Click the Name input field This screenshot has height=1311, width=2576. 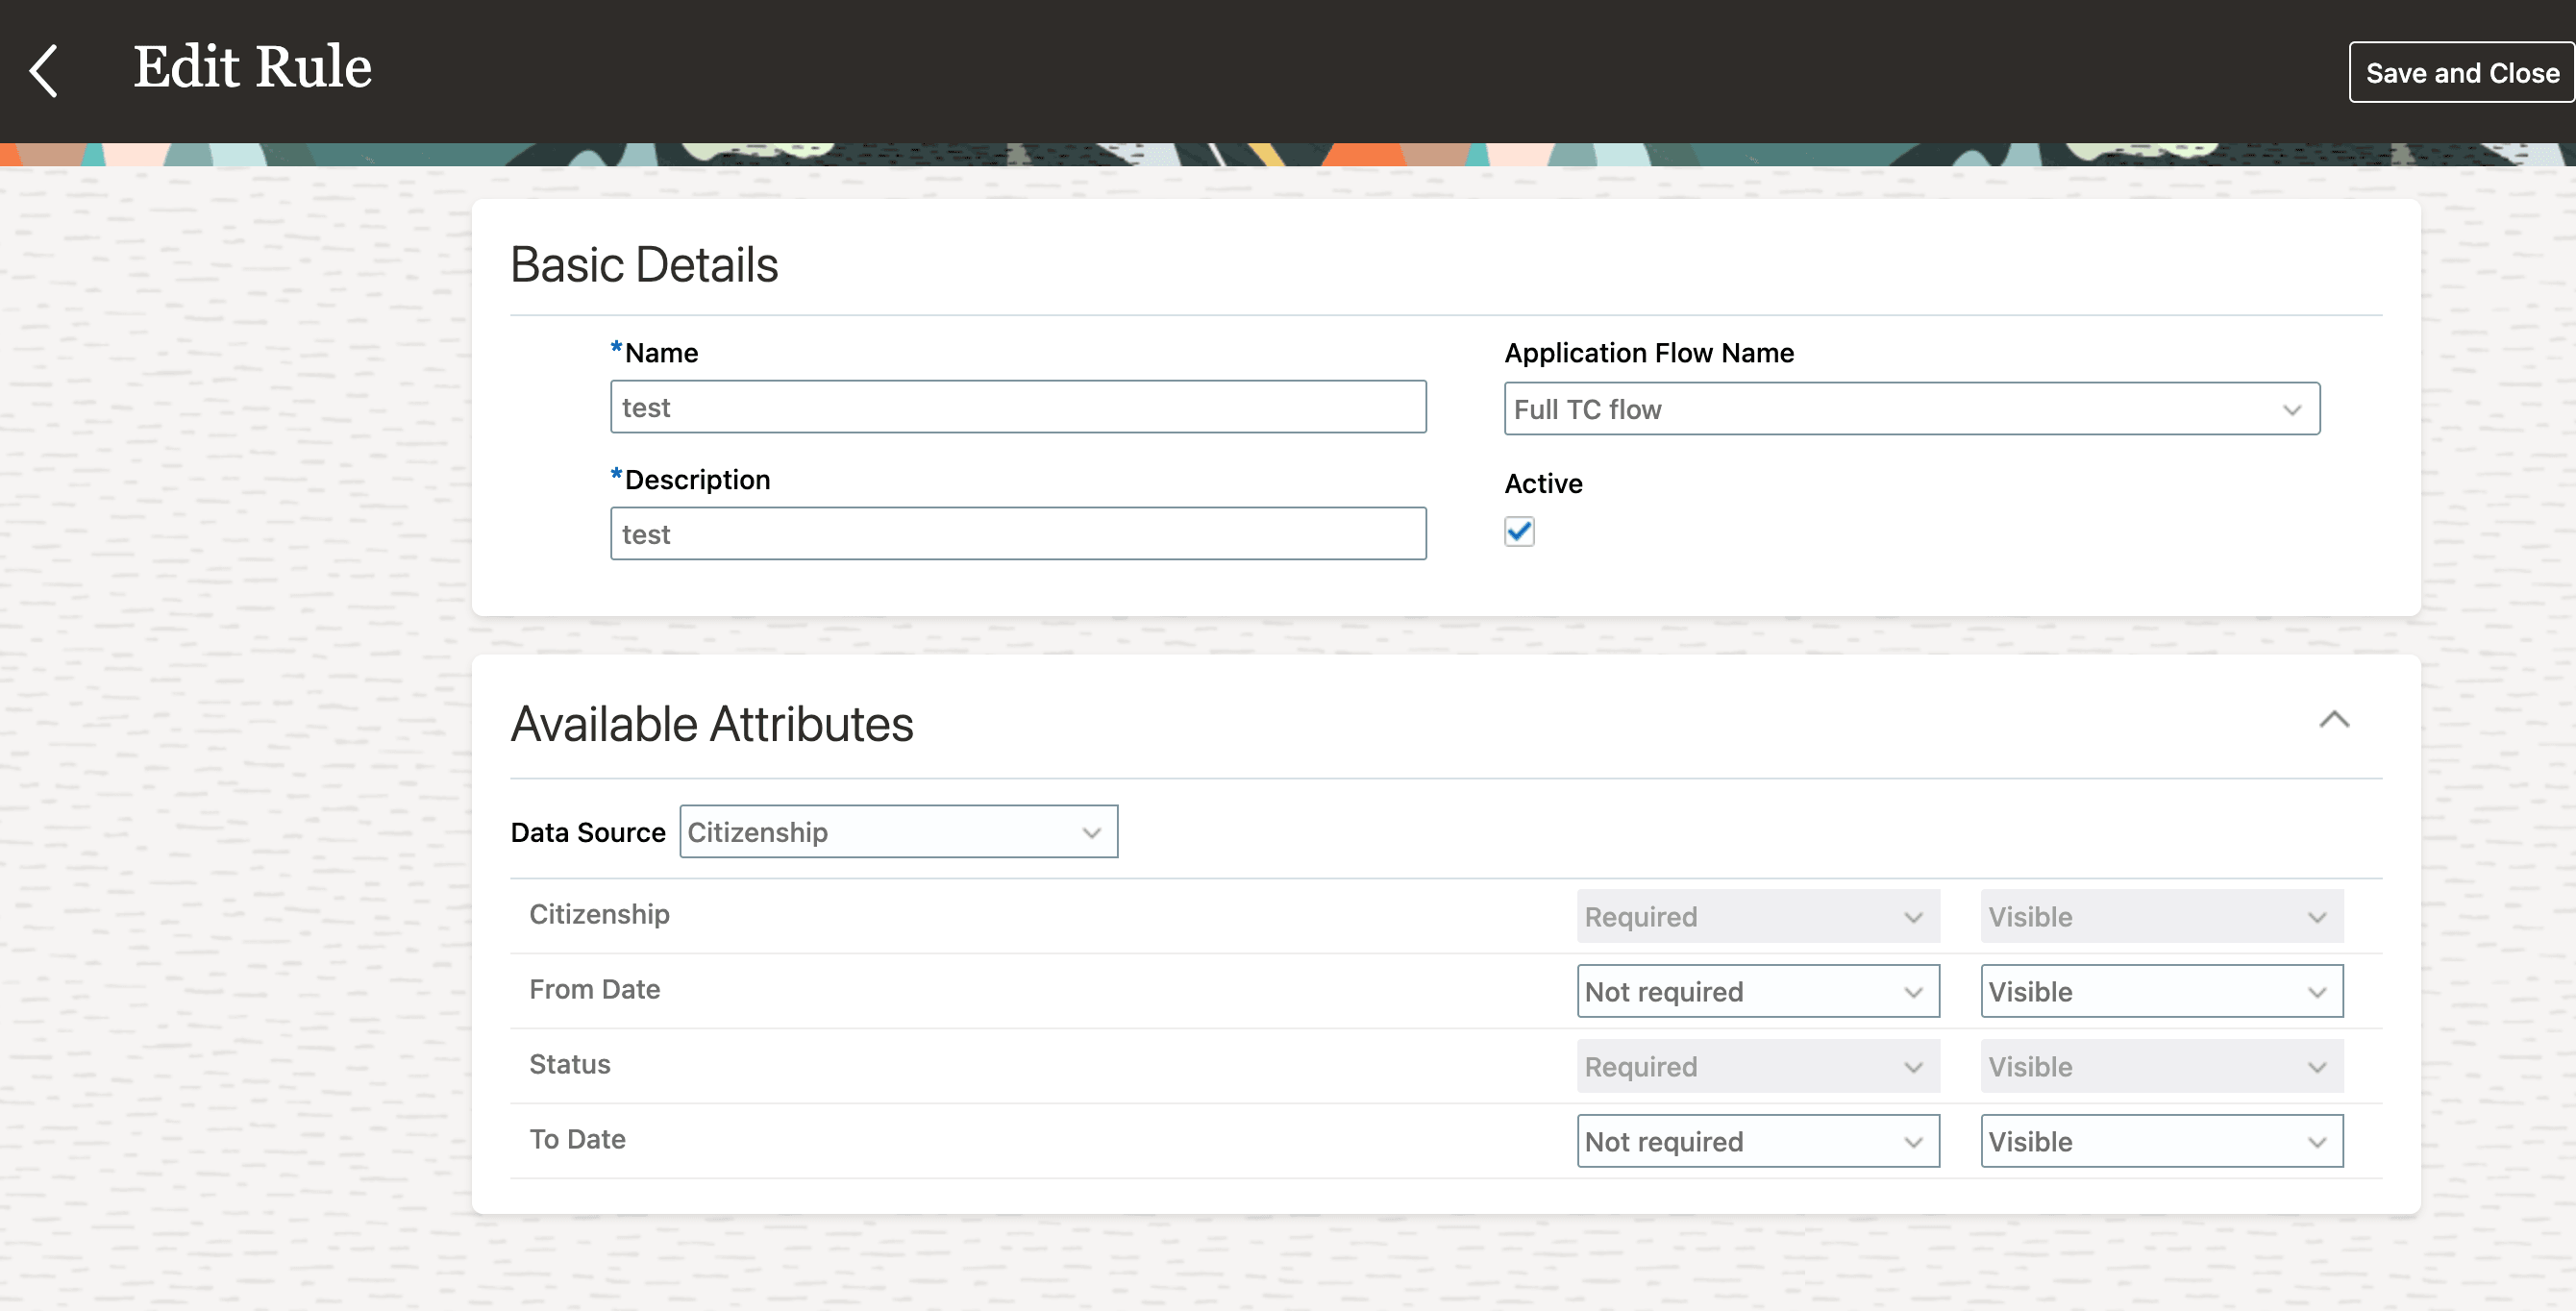(1017, 407)
